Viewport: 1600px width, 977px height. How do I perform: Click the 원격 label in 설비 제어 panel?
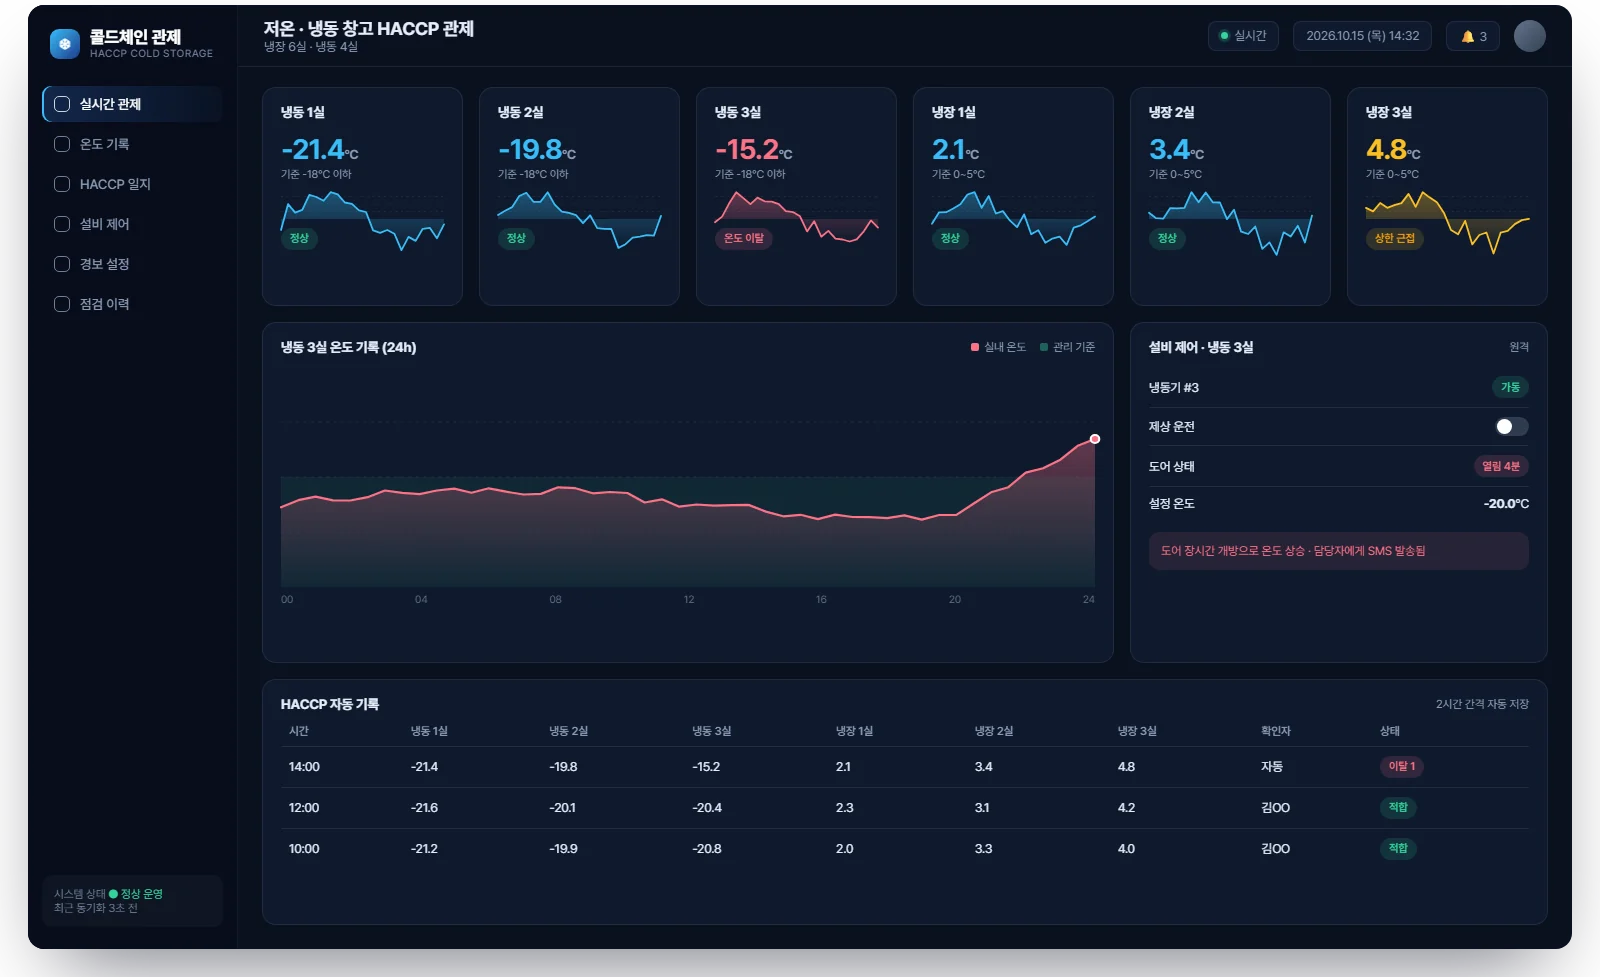point(1519,347)
